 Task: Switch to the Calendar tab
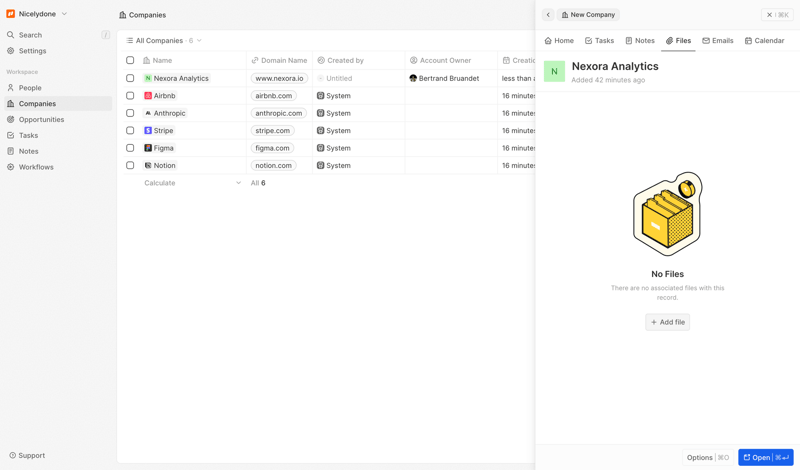[764, 40]
